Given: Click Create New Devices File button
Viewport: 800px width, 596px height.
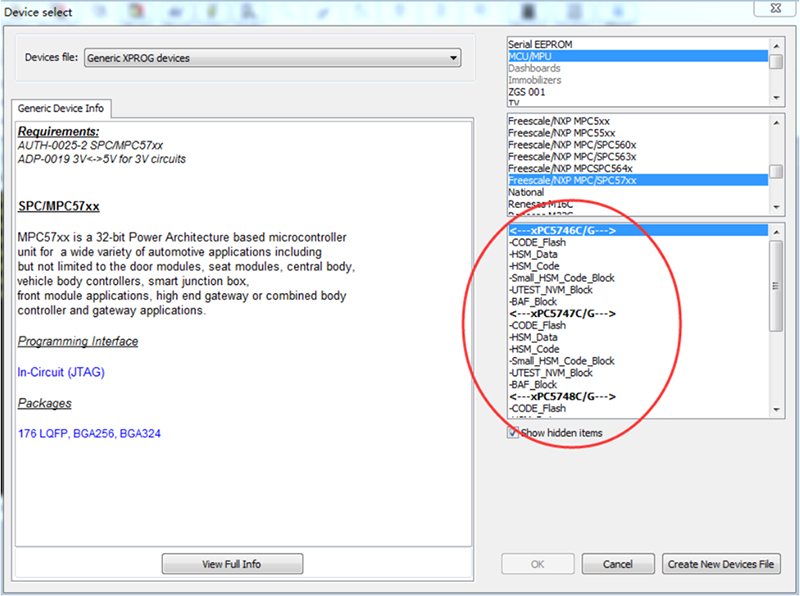Looking at the screenshot, I should [x=721, y=564].
